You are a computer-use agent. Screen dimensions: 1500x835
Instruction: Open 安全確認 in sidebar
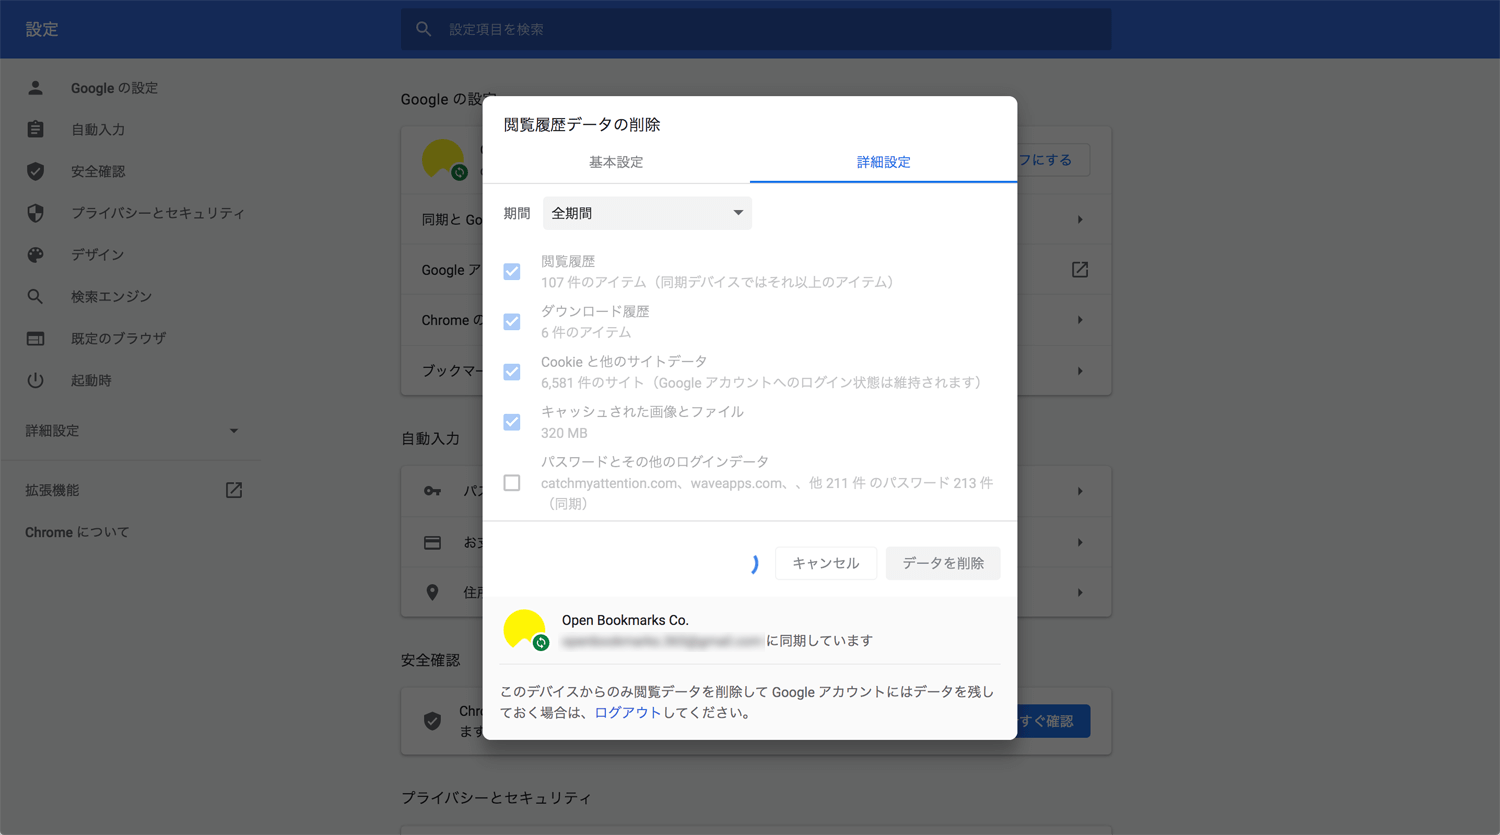point(98,172)
